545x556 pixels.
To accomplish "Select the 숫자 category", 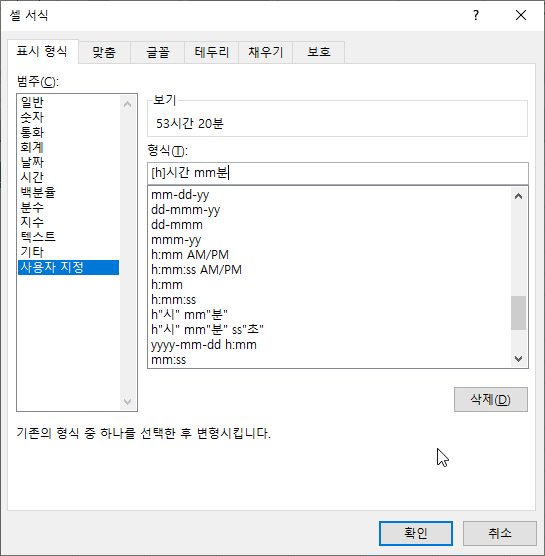I will (68, 117).
